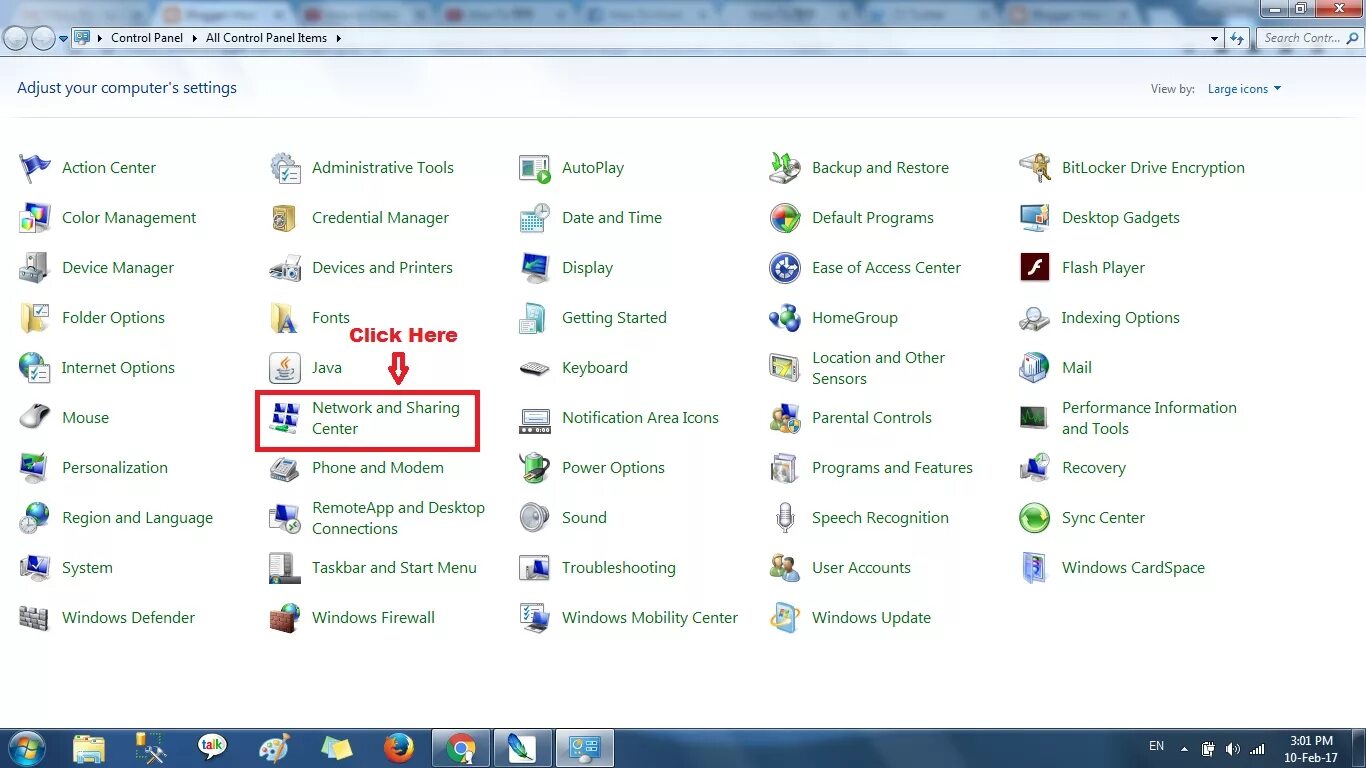Image resolution: width=1366 pixels, height=768 pixels.
Task: Open the View by Large icons dropdown
Action: pos(1244,89)
